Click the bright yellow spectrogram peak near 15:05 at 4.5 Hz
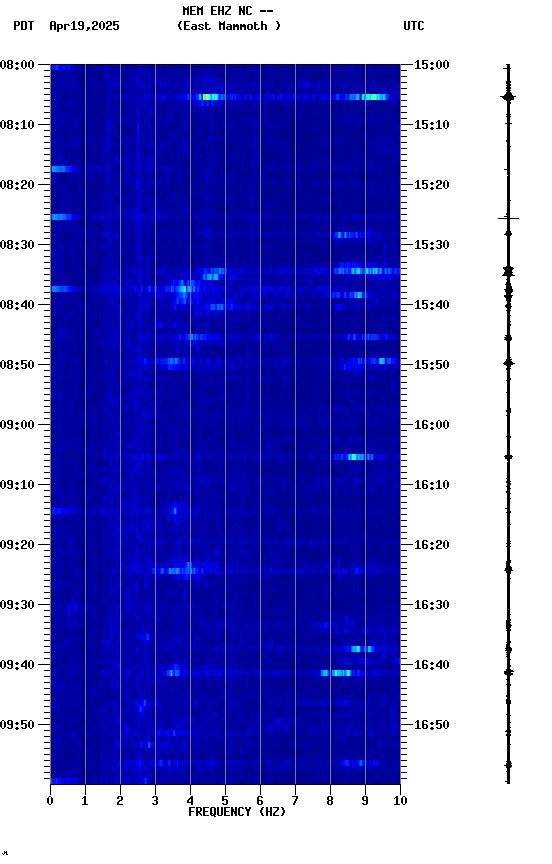 (x=208, y=97)
